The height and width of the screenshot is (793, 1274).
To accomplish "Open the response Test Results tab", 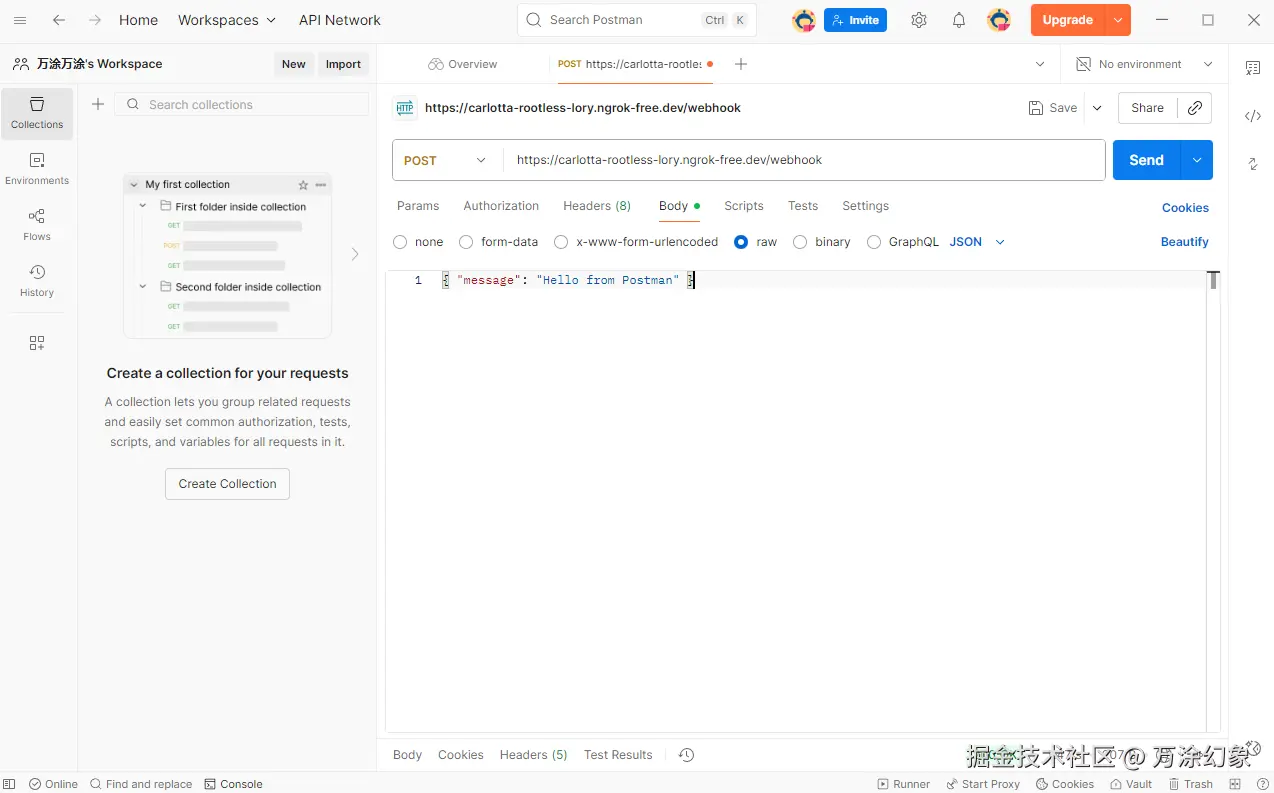I will [x=618, y=755].
